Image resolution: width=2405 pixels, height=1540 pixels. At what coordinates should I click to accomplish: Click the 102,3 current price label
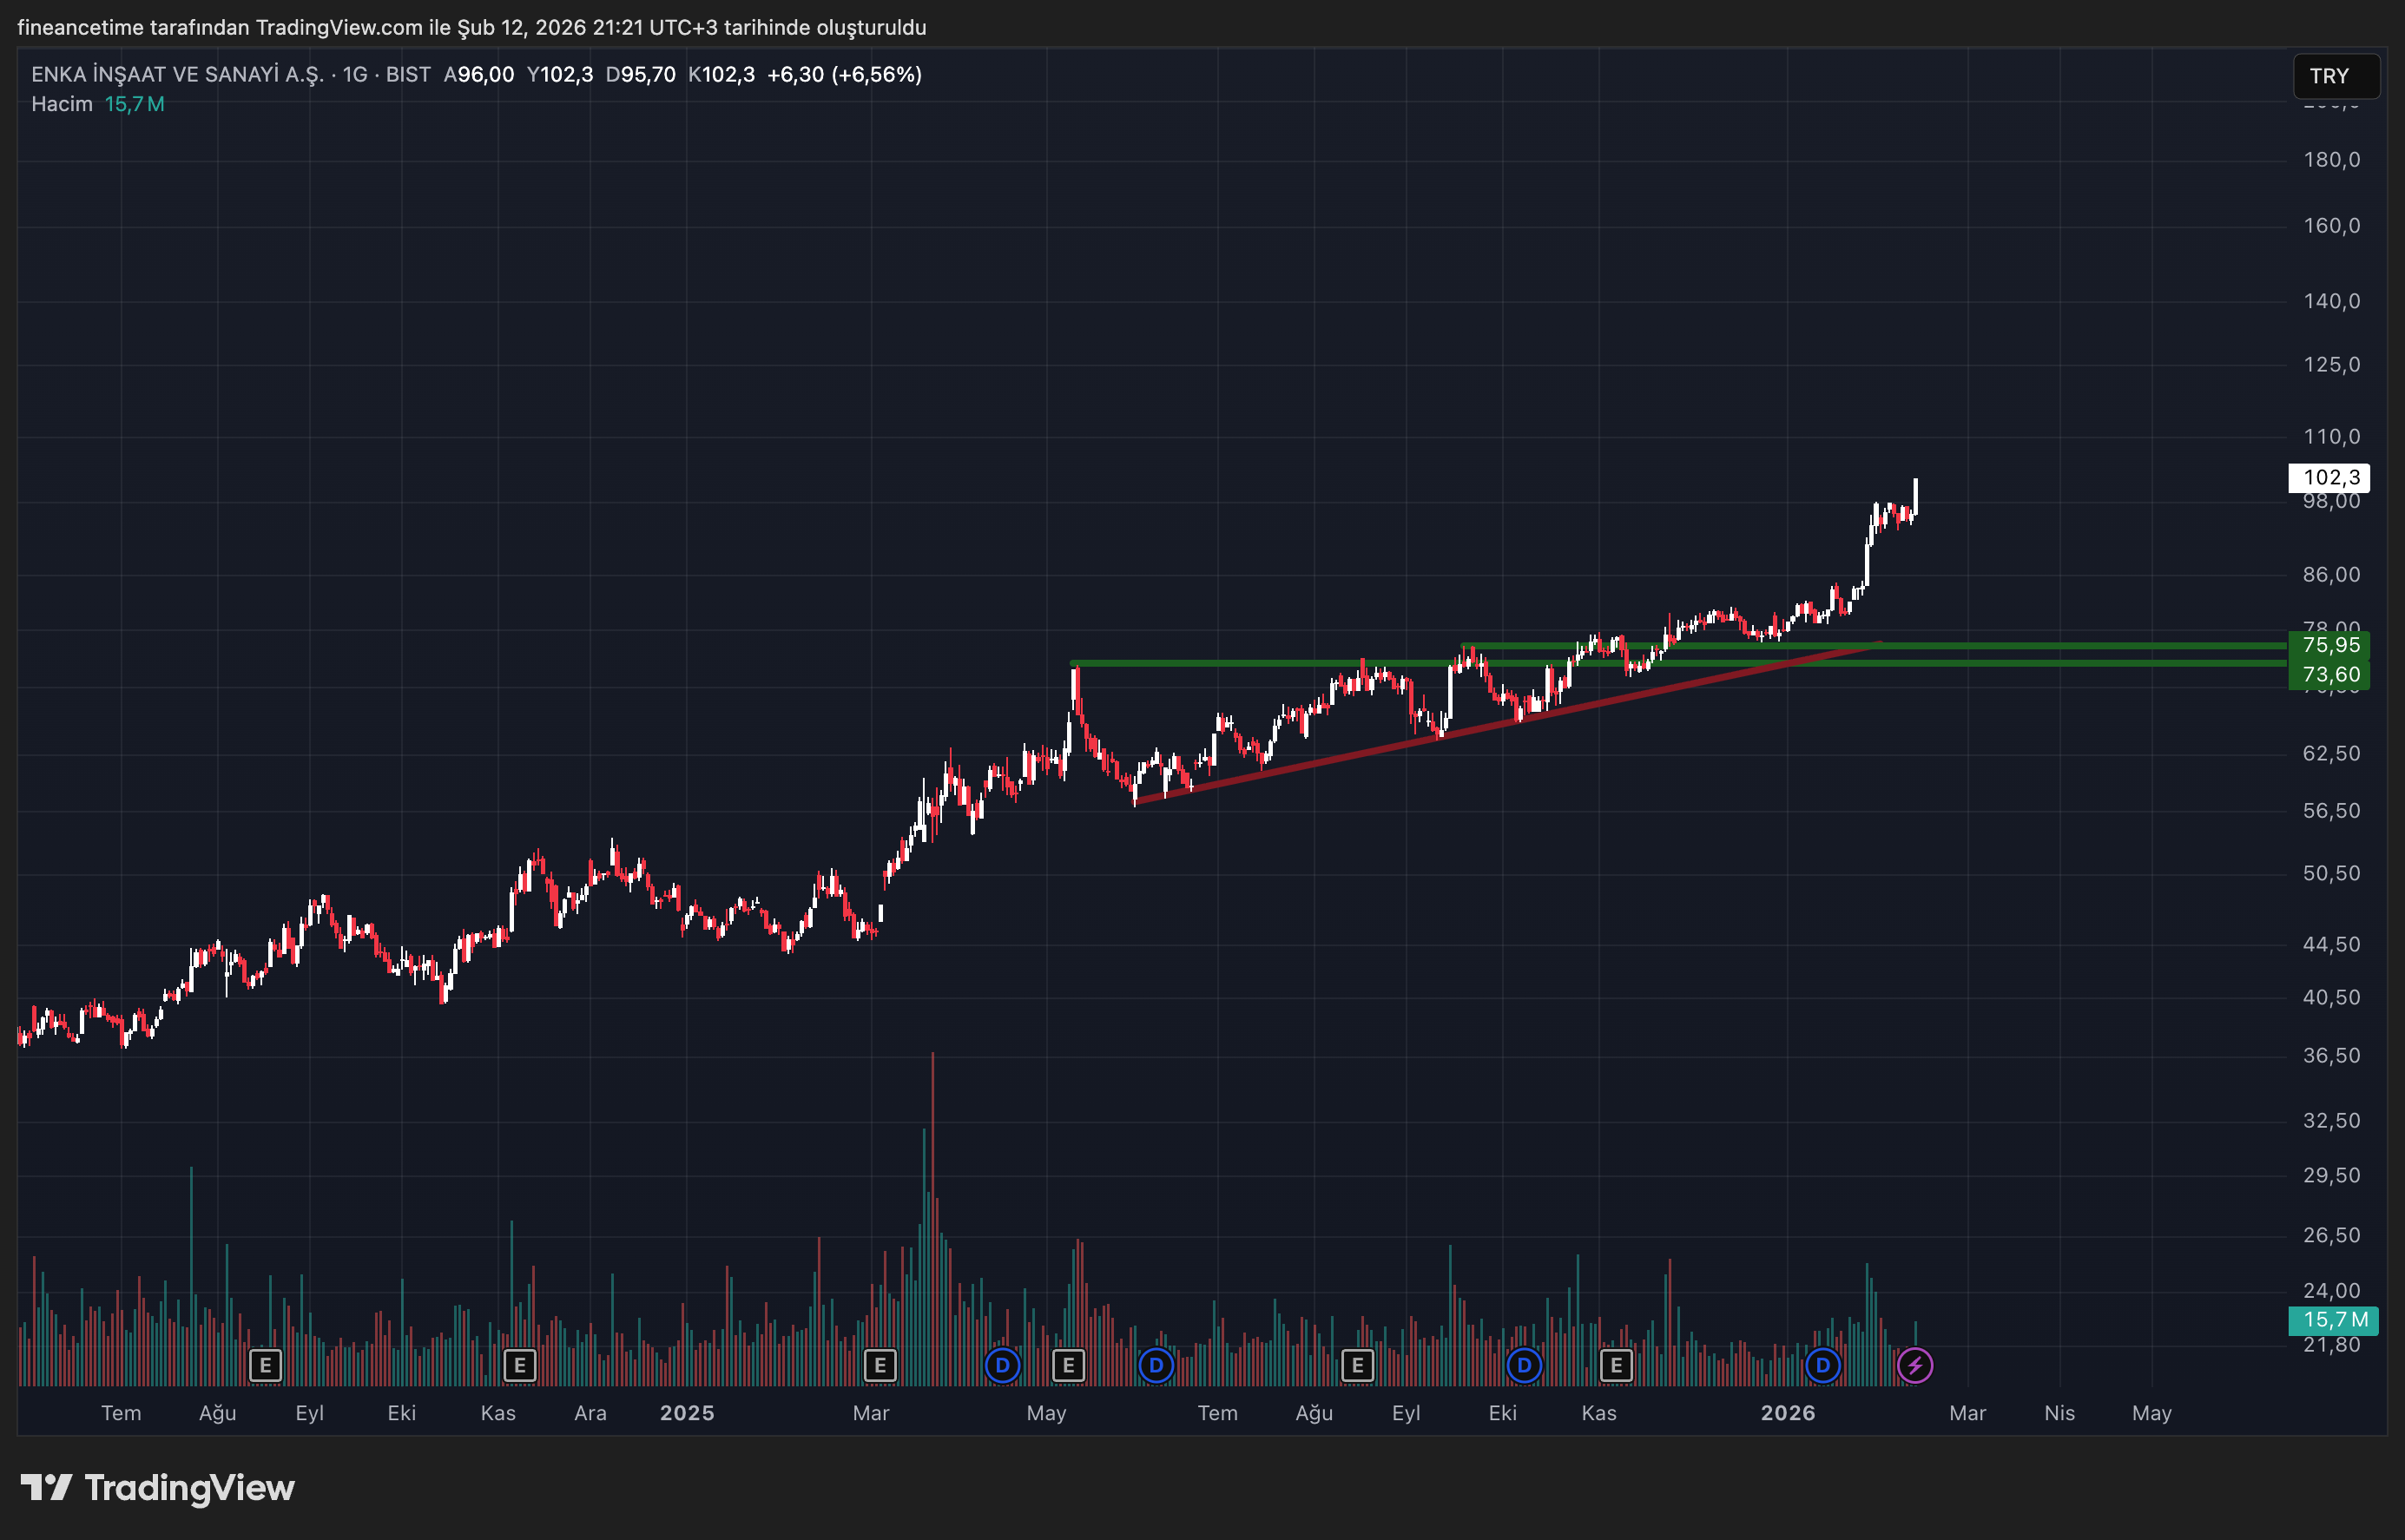2329,478
